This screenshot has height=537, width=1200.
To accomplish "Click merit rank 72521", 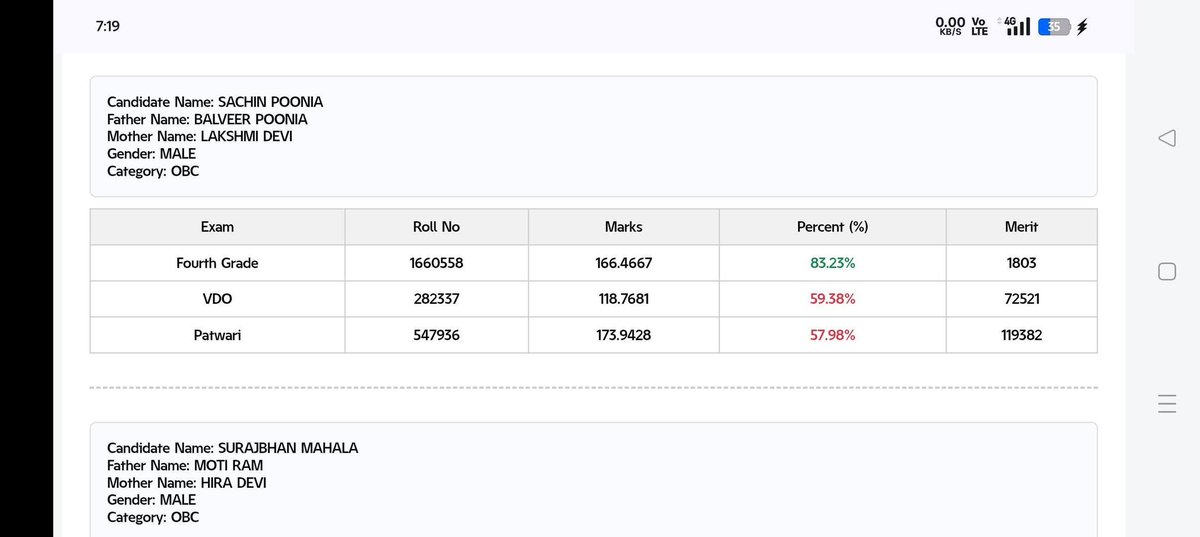I will [1021, 299].
